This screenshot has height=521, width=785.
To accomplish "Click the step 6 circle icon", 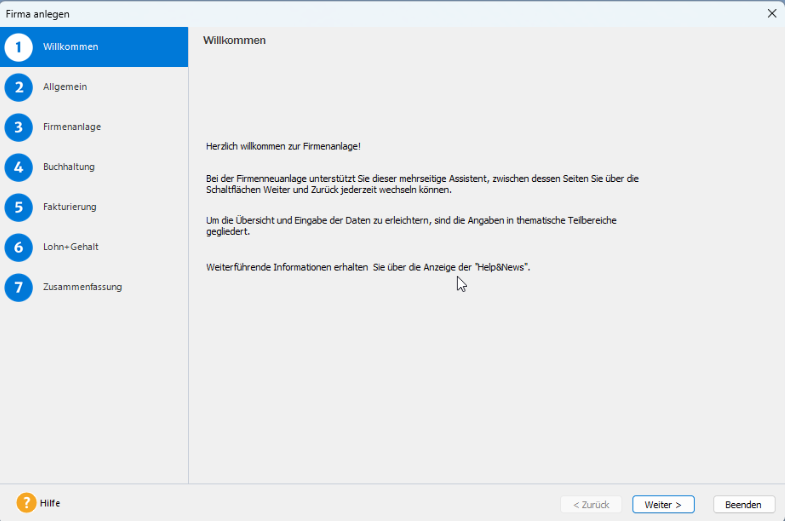I will coord(19,248).
